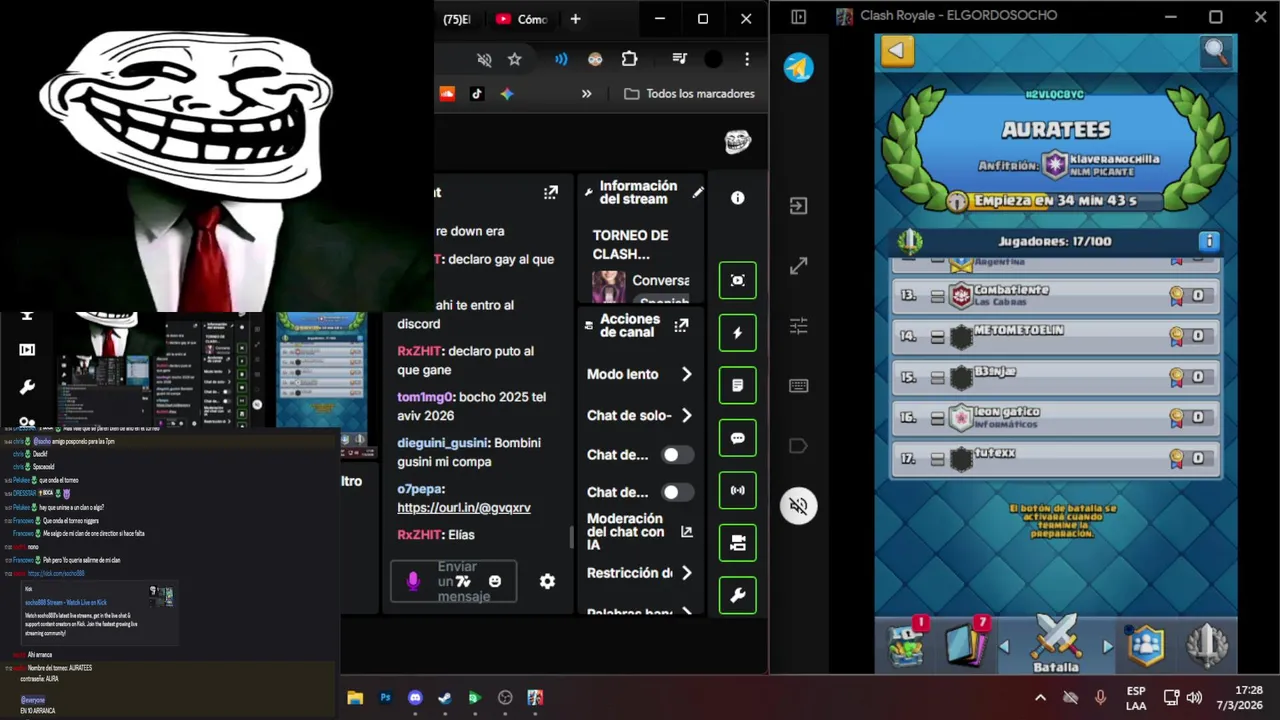Go back with the yellow arrow in Clash Royale
This screenshot has width=1280, height=720.
click(897, 51)
